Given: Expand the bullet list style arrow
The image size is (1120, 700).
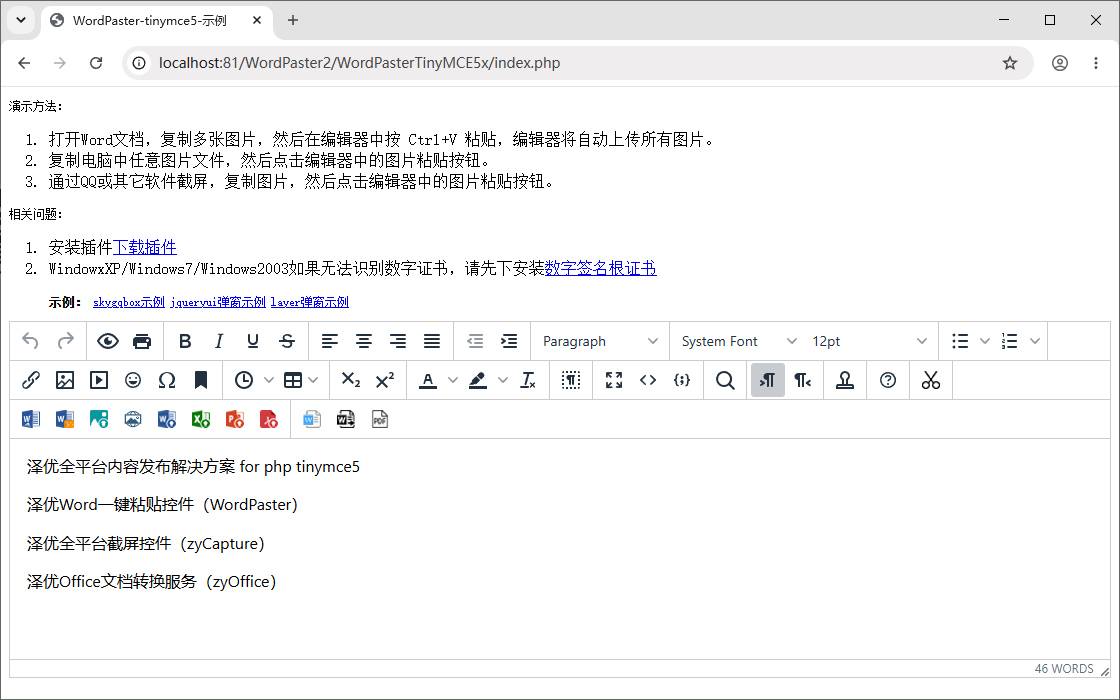Looking at the screenshot, I should point(985,341).
